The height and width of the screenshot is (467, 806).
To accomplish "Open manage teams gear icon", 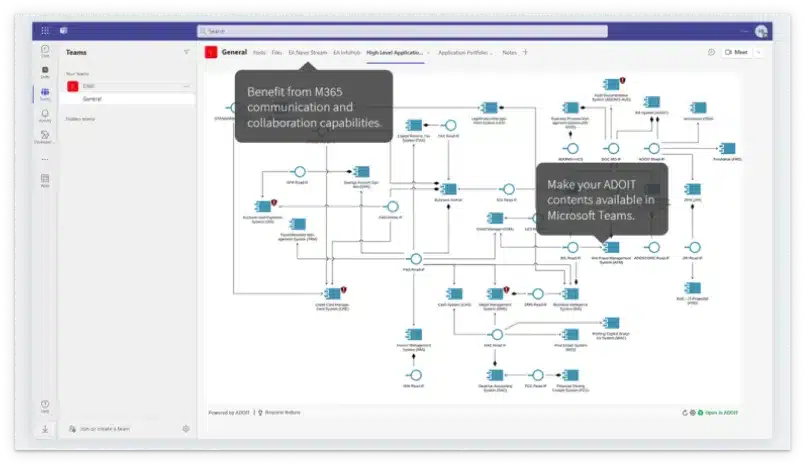I will tap(186, 428).
